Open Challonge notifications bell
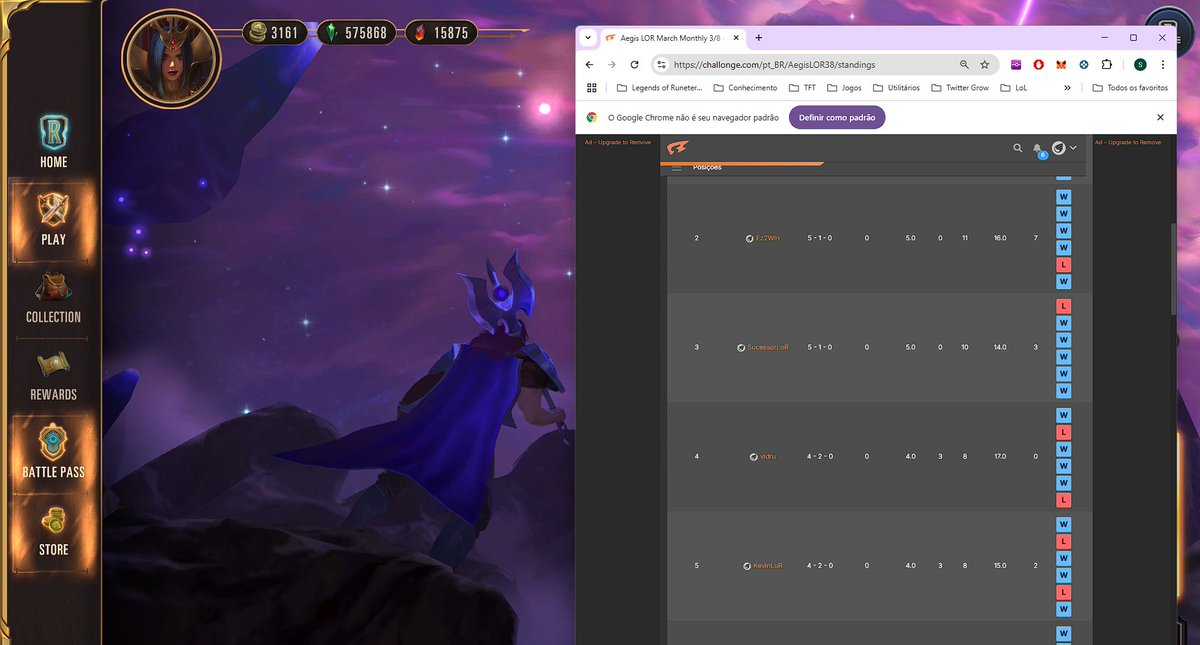The width and height of the screenshot is (1200, 645). tap(1038, 149)
